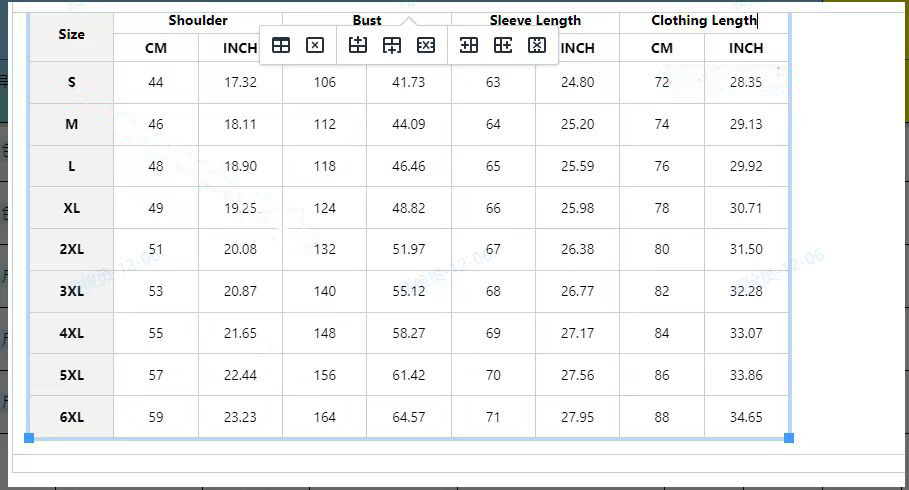Screen dimensions: 909x490
Task: Click the delete column icon
Action: 537,45
